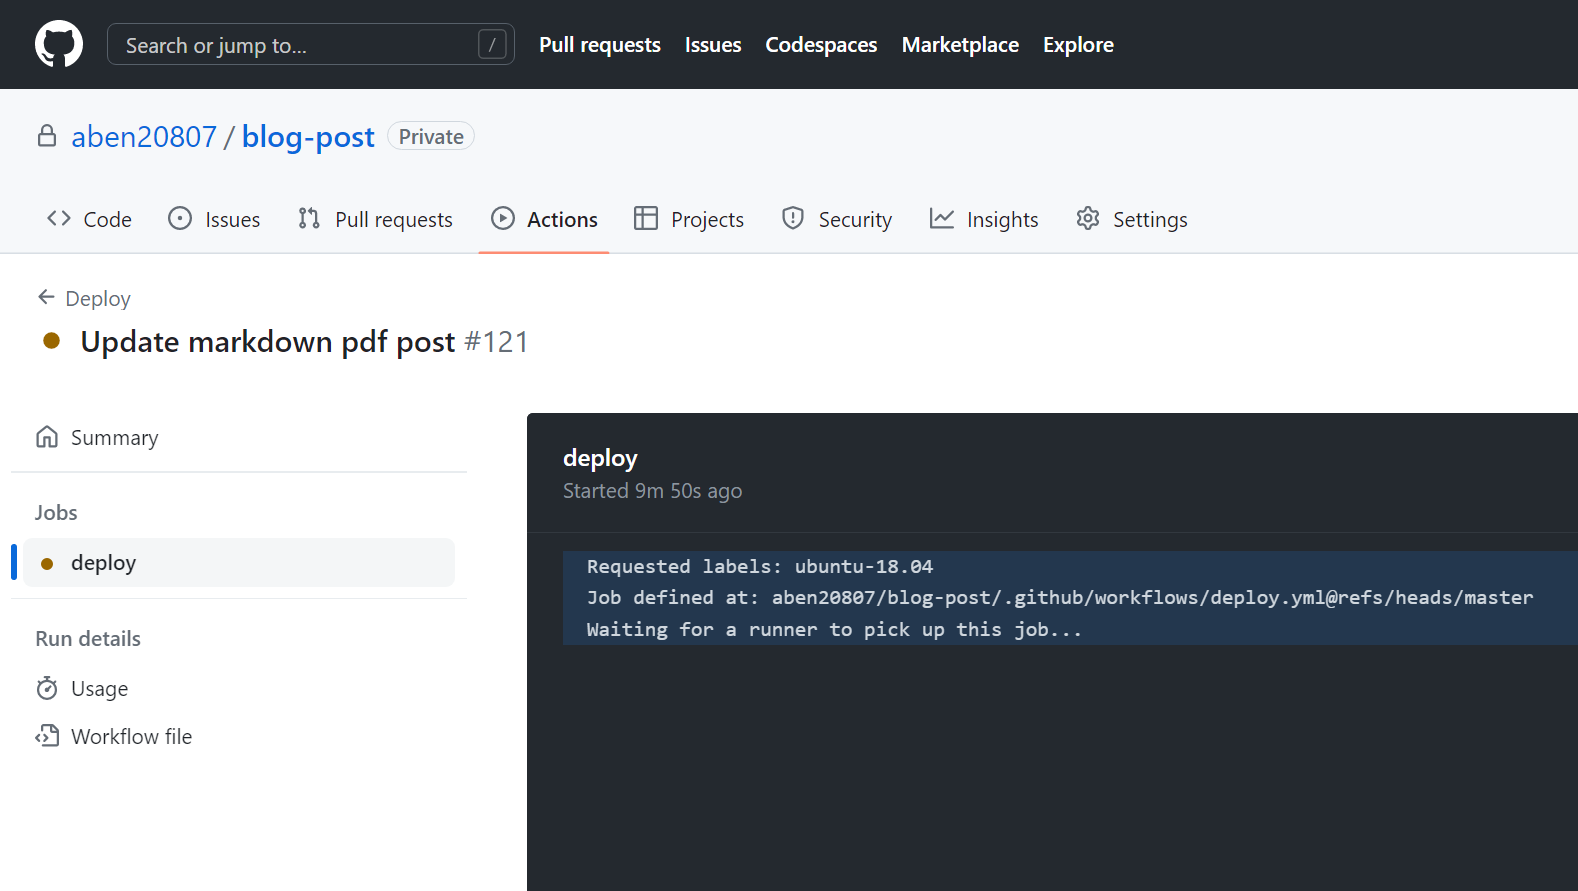Switch to the Insights repository tab
The height and width of the screenshot is (891, 1578).
point(984,219)
